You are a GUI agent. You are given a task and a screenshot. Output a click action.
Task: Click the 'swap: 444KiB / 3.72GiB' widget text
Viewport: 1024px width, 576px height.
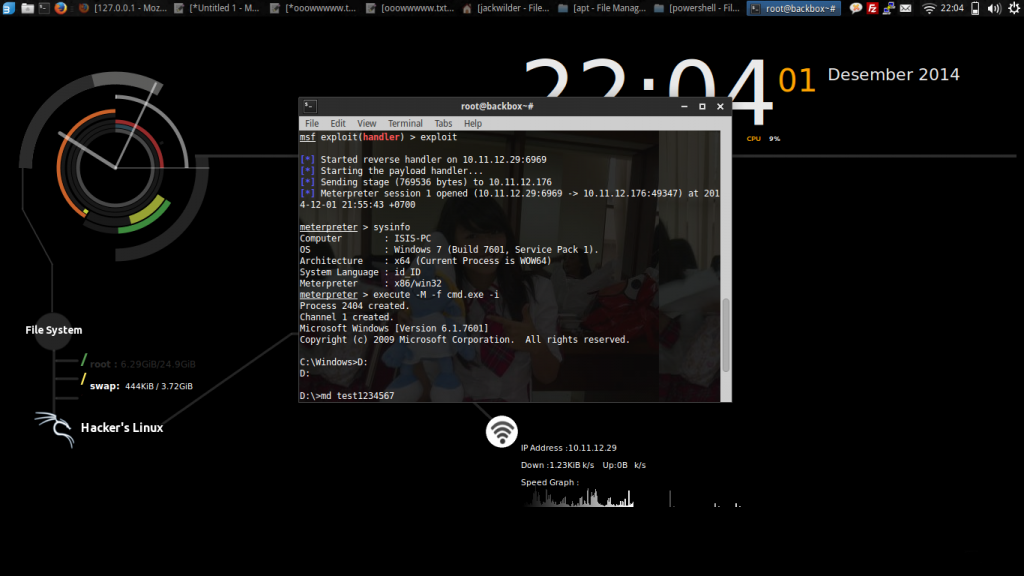point(141,386)
